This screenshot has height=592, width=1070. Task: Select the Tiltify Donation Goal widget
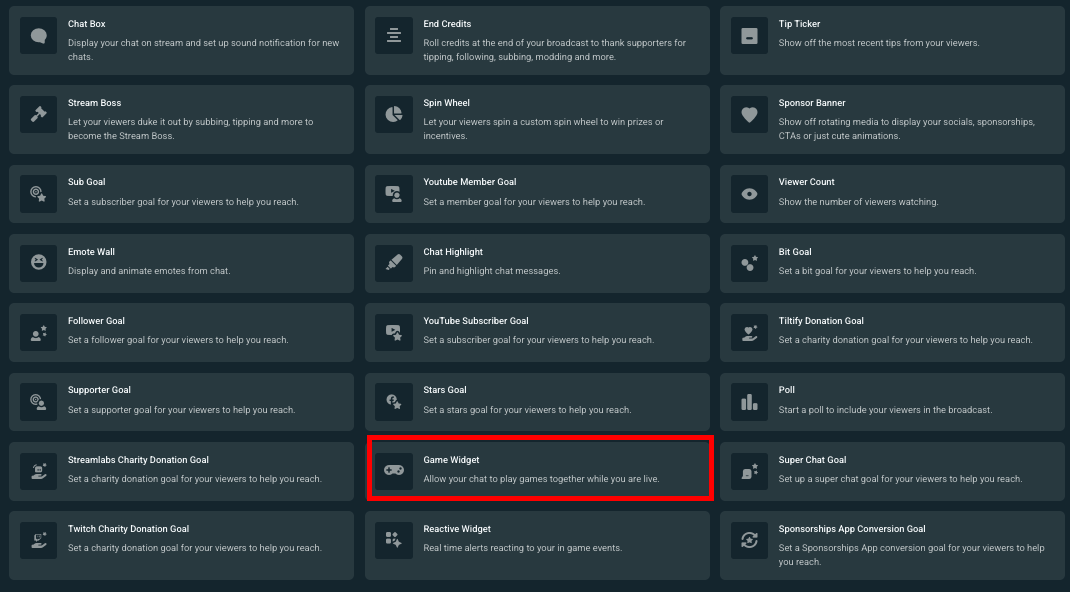892,332
